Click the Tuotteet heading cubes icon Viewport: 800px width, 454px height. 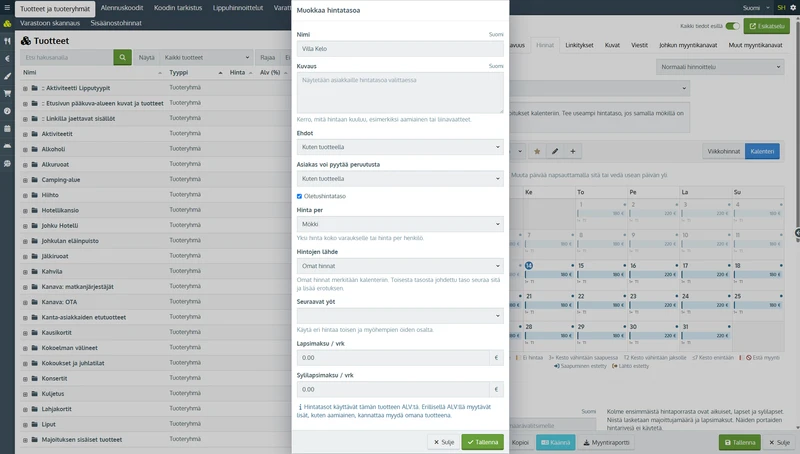(26, 41)
